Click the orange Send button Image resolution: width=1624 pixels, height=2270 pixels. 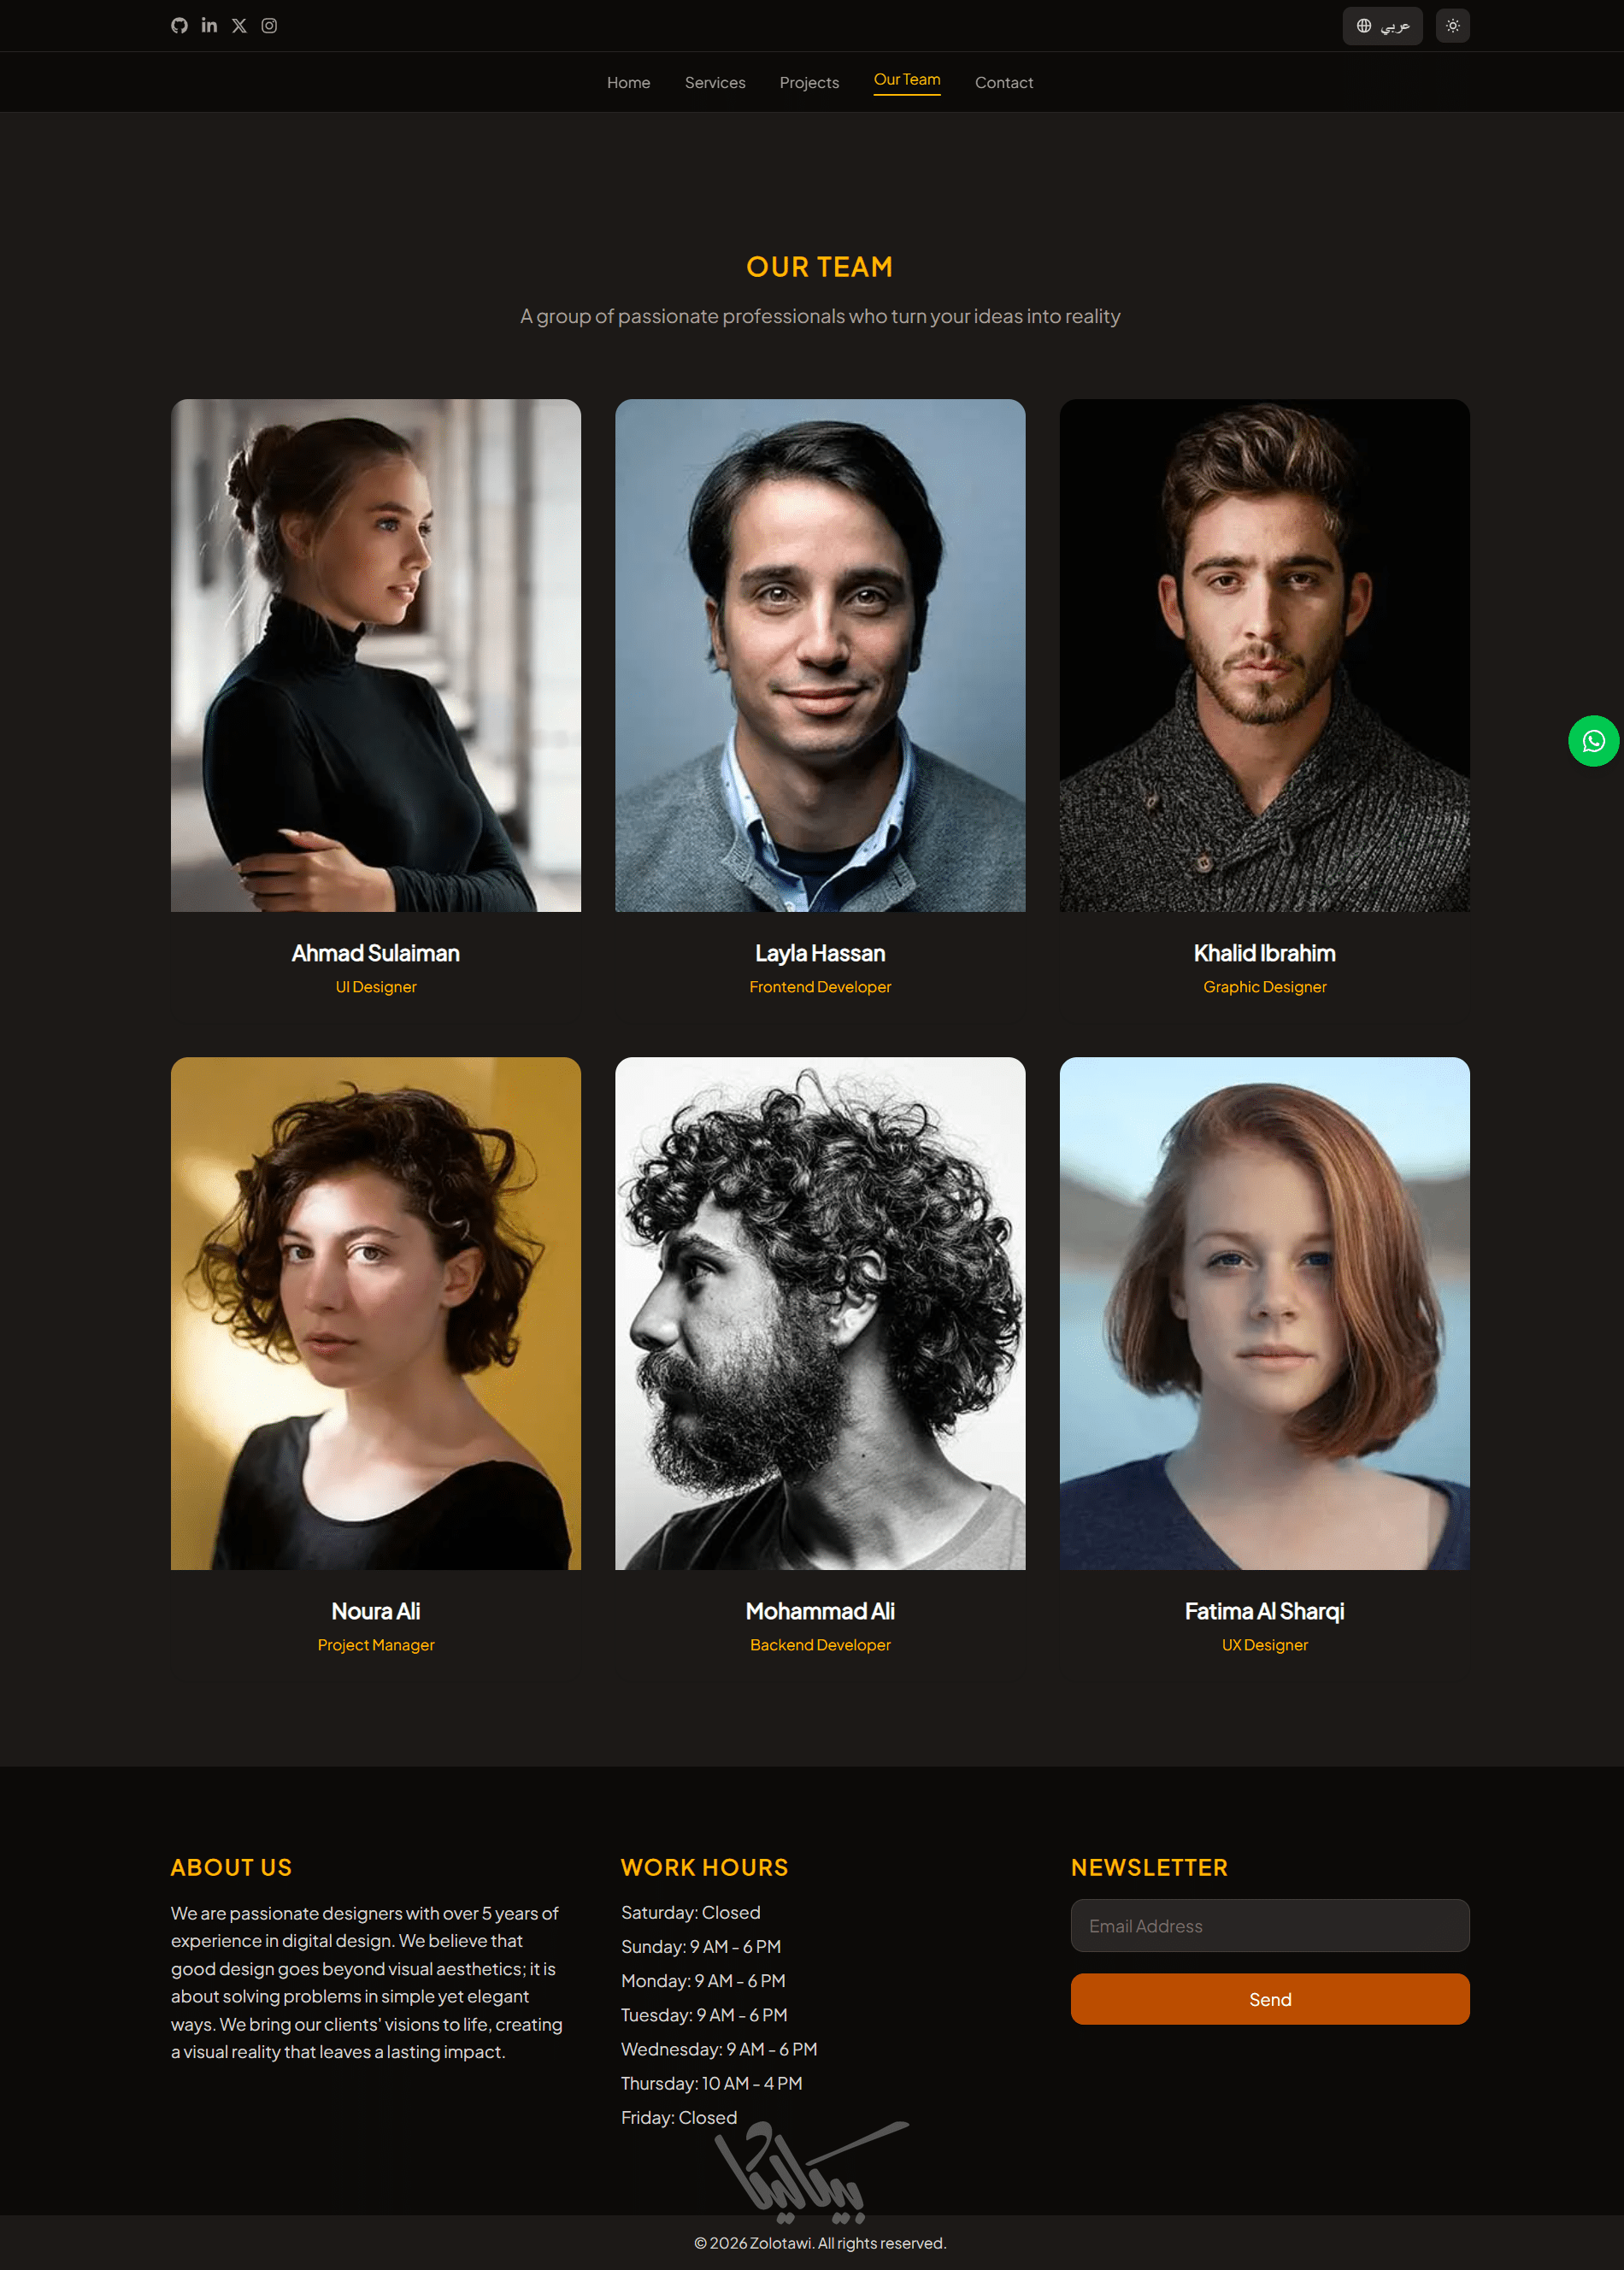(x=1270, y=1998)
